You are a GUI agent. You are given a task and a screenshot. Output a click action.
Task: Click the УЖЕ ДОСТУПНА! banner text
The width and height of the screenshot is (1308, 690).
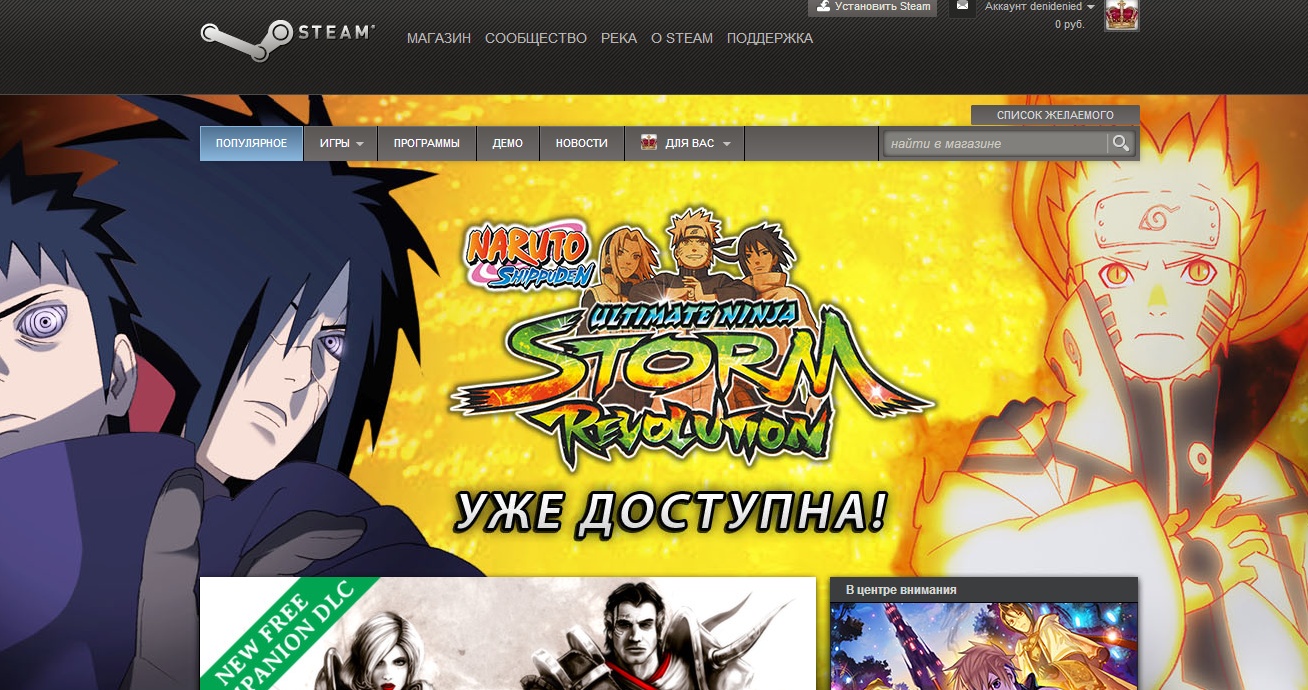[671, 511]
